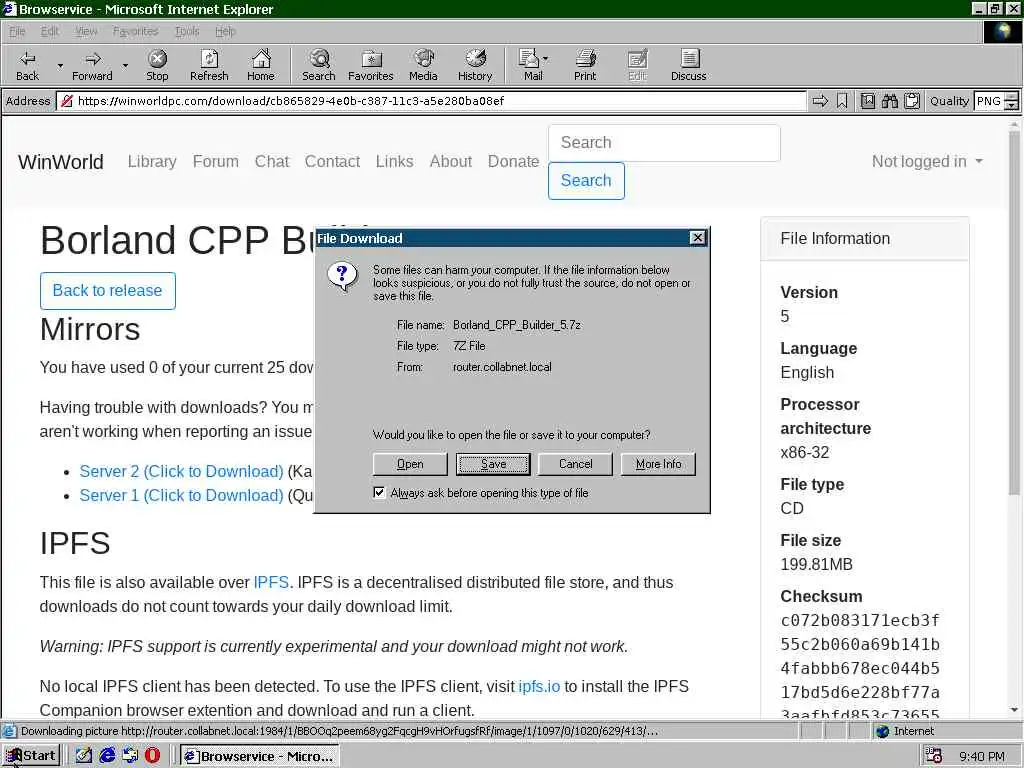Click the WinWorld site logo text
1024x768 pixels.
point(61,162)
